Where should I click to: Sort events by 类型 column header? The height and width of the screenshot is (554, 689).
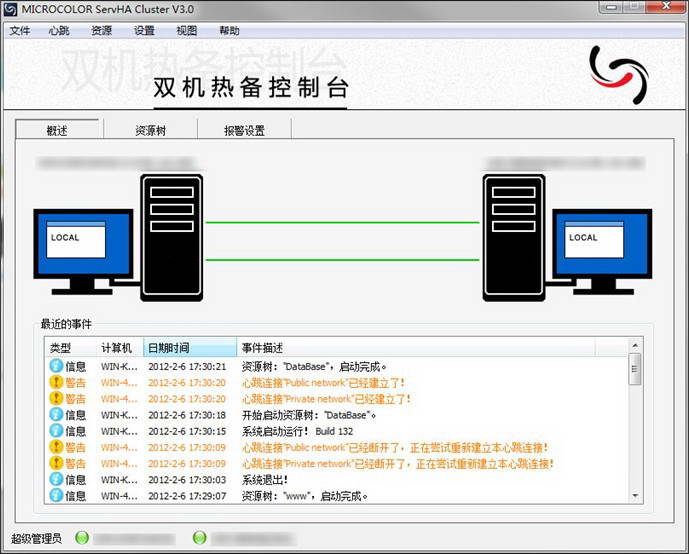click(x=72, y=348)
